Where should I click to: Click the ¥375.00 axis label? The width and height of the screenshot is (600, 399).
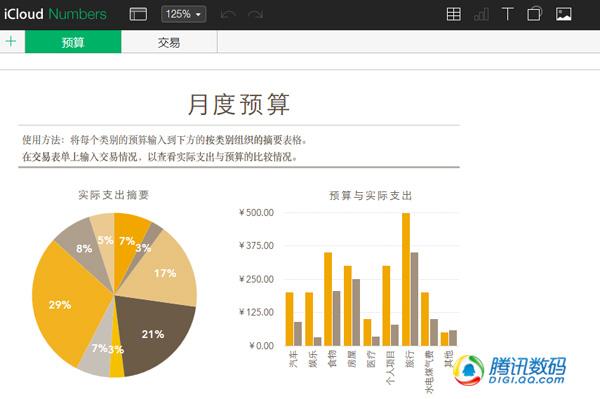[x=256, y=246]
